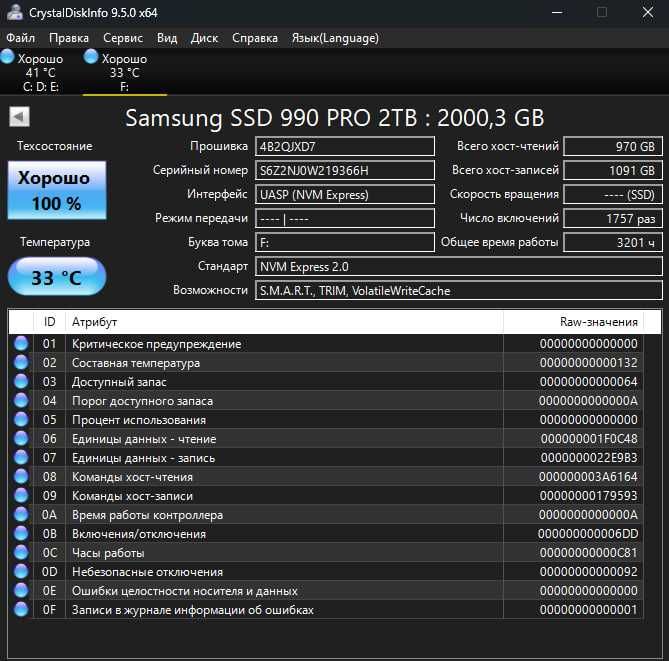Click the Хорошо 100 % health status button
Viewport: 669px width, 661px height.
(57, 190)
